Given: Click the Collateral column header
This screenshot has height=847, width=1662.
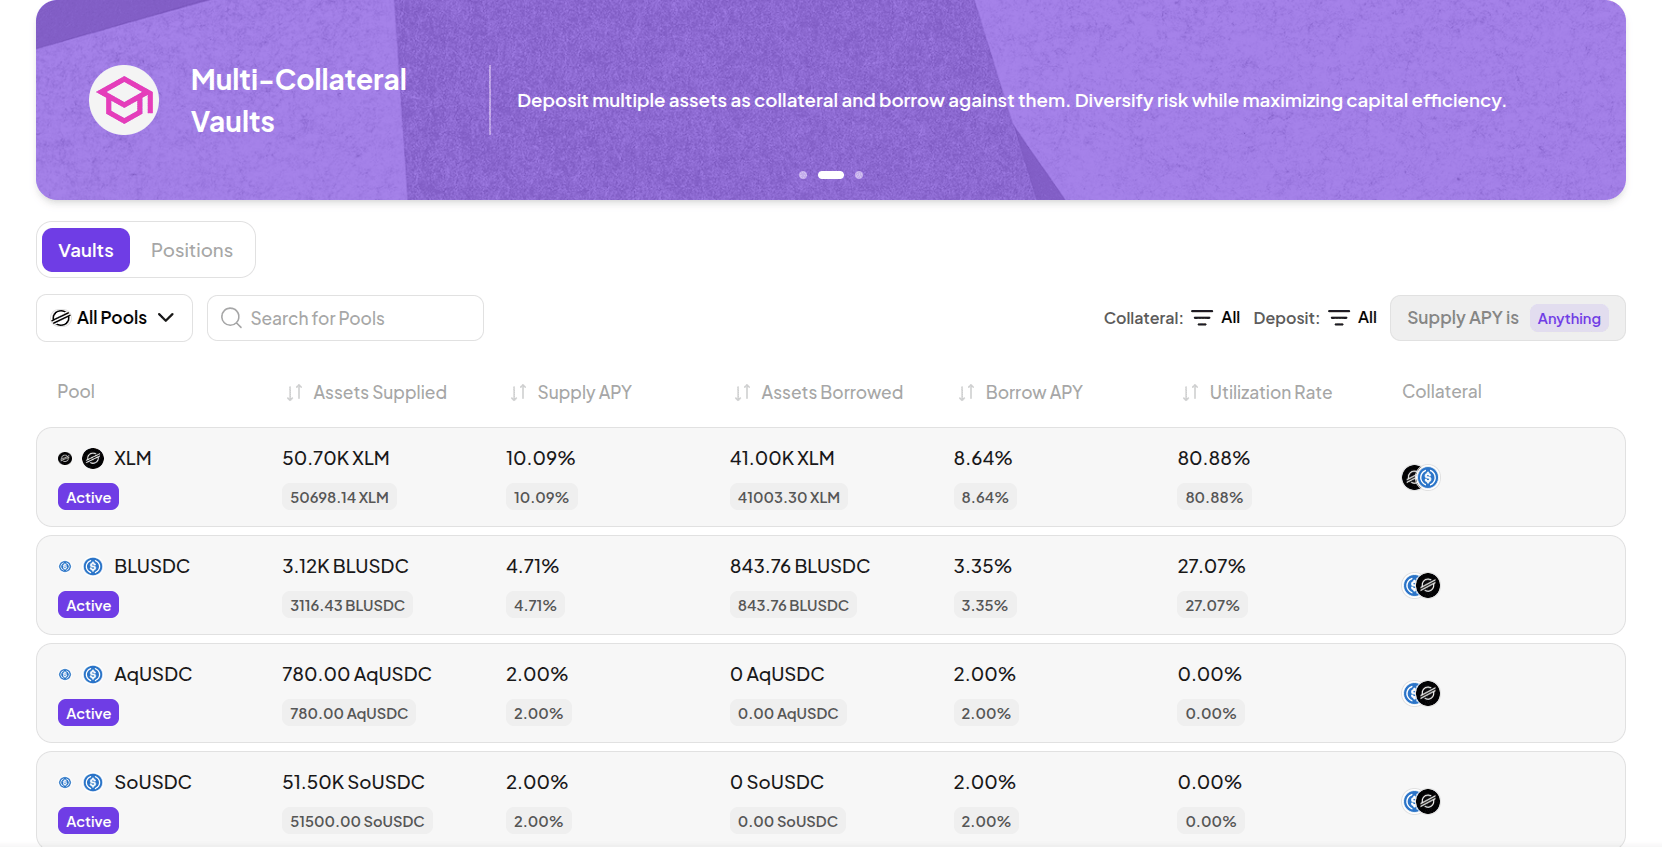Looking at the screenshot, I should tap(1442, 392).
